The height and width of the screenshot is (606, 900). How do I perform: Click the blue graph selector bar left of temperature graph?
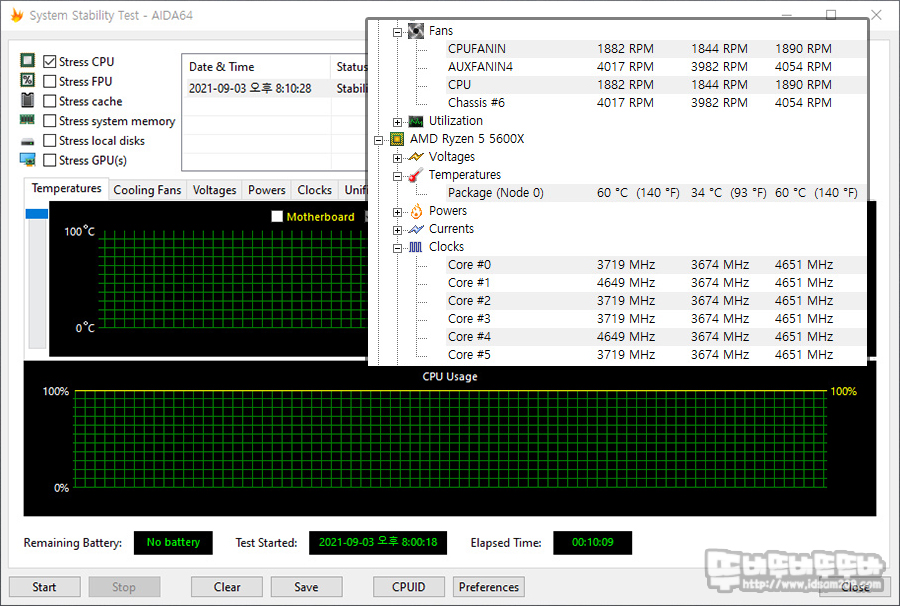[x=37, y=213]
